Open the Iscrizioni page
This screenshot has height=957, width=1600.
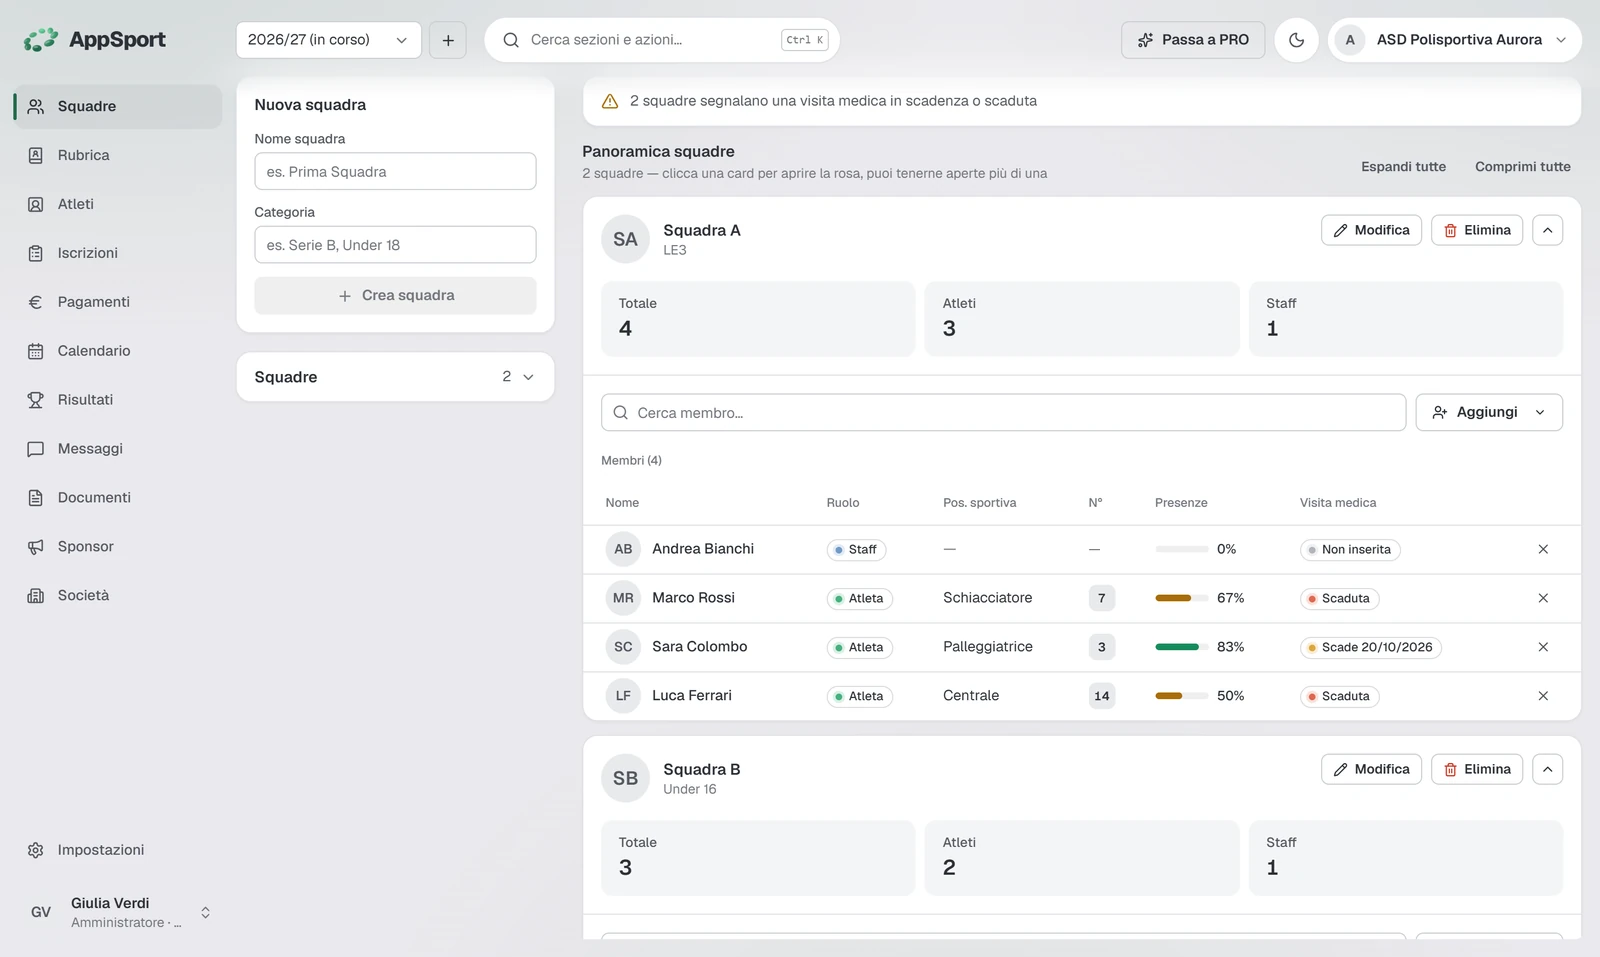click(117, 253)
